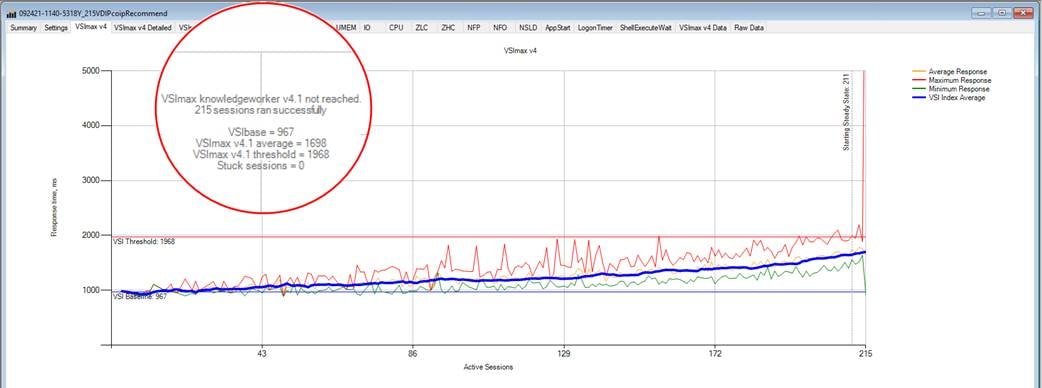Open the UMEM tab

[x=346, y=28]
